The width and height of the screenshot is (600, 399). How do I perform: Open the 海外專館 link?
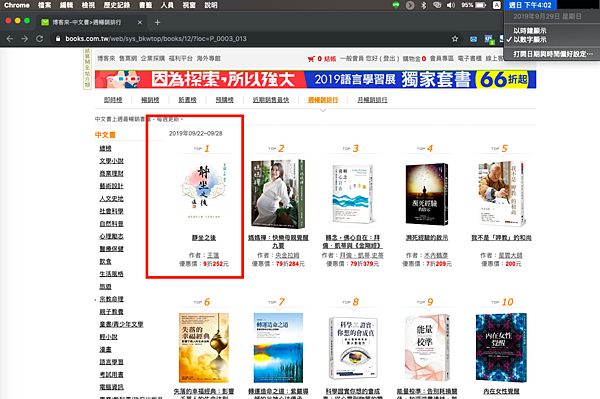[x=209, y=59]
